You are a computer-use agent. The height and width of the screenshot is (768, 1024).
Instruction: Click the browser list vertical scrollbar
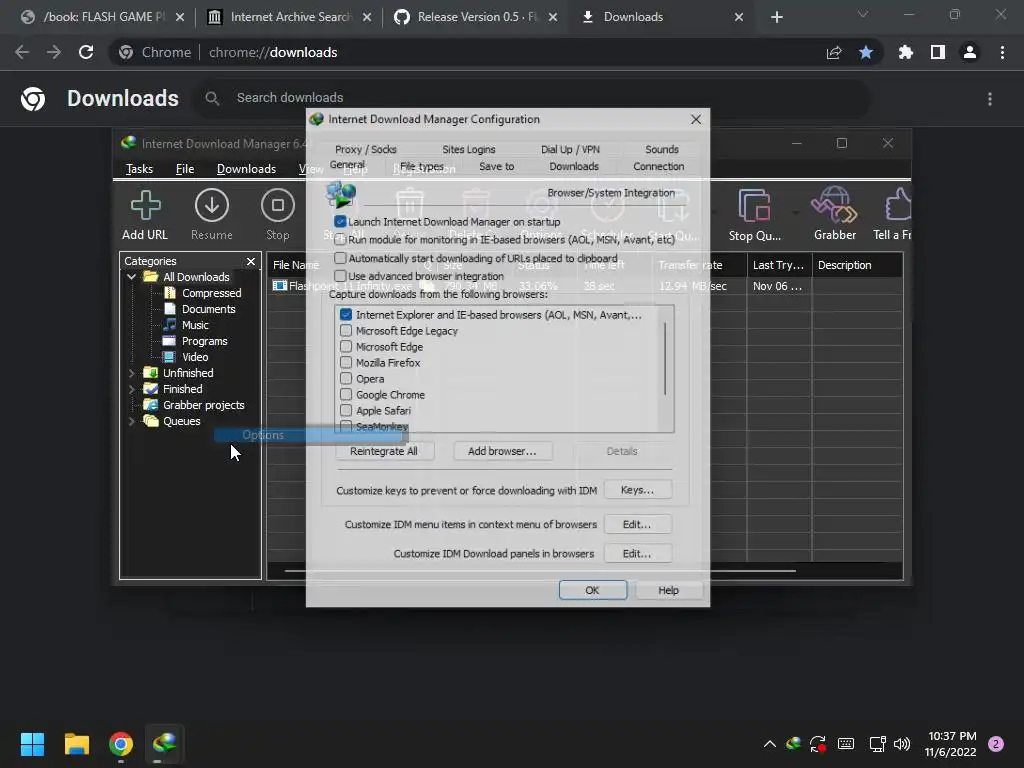(x=665, y=359)
